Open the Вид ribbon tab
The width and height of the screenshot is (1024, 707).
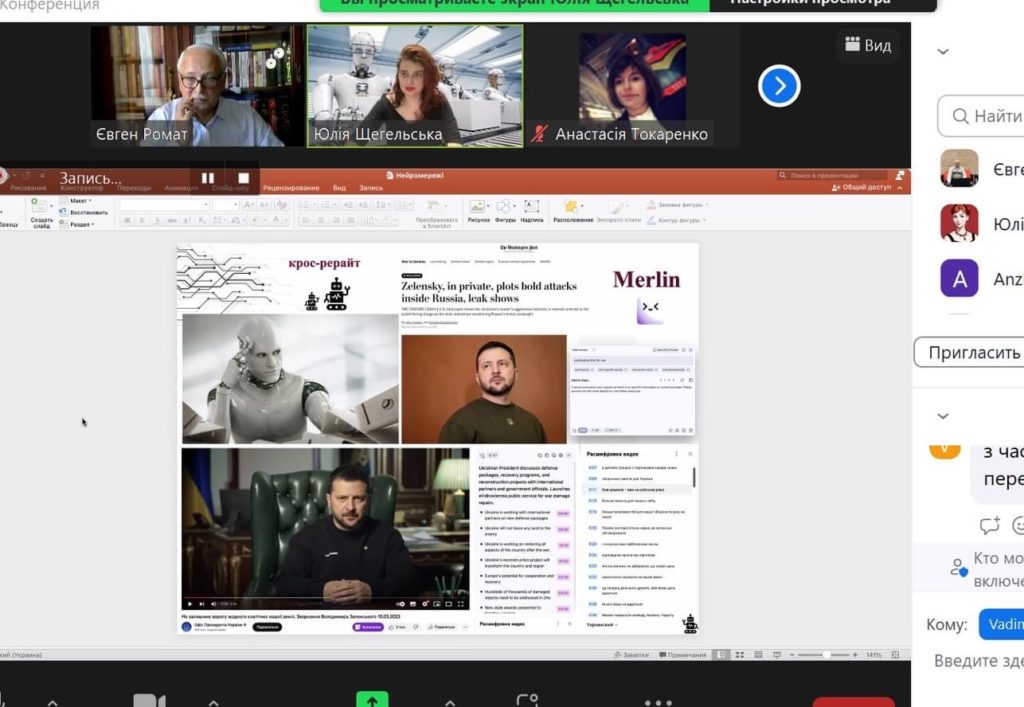339,188
